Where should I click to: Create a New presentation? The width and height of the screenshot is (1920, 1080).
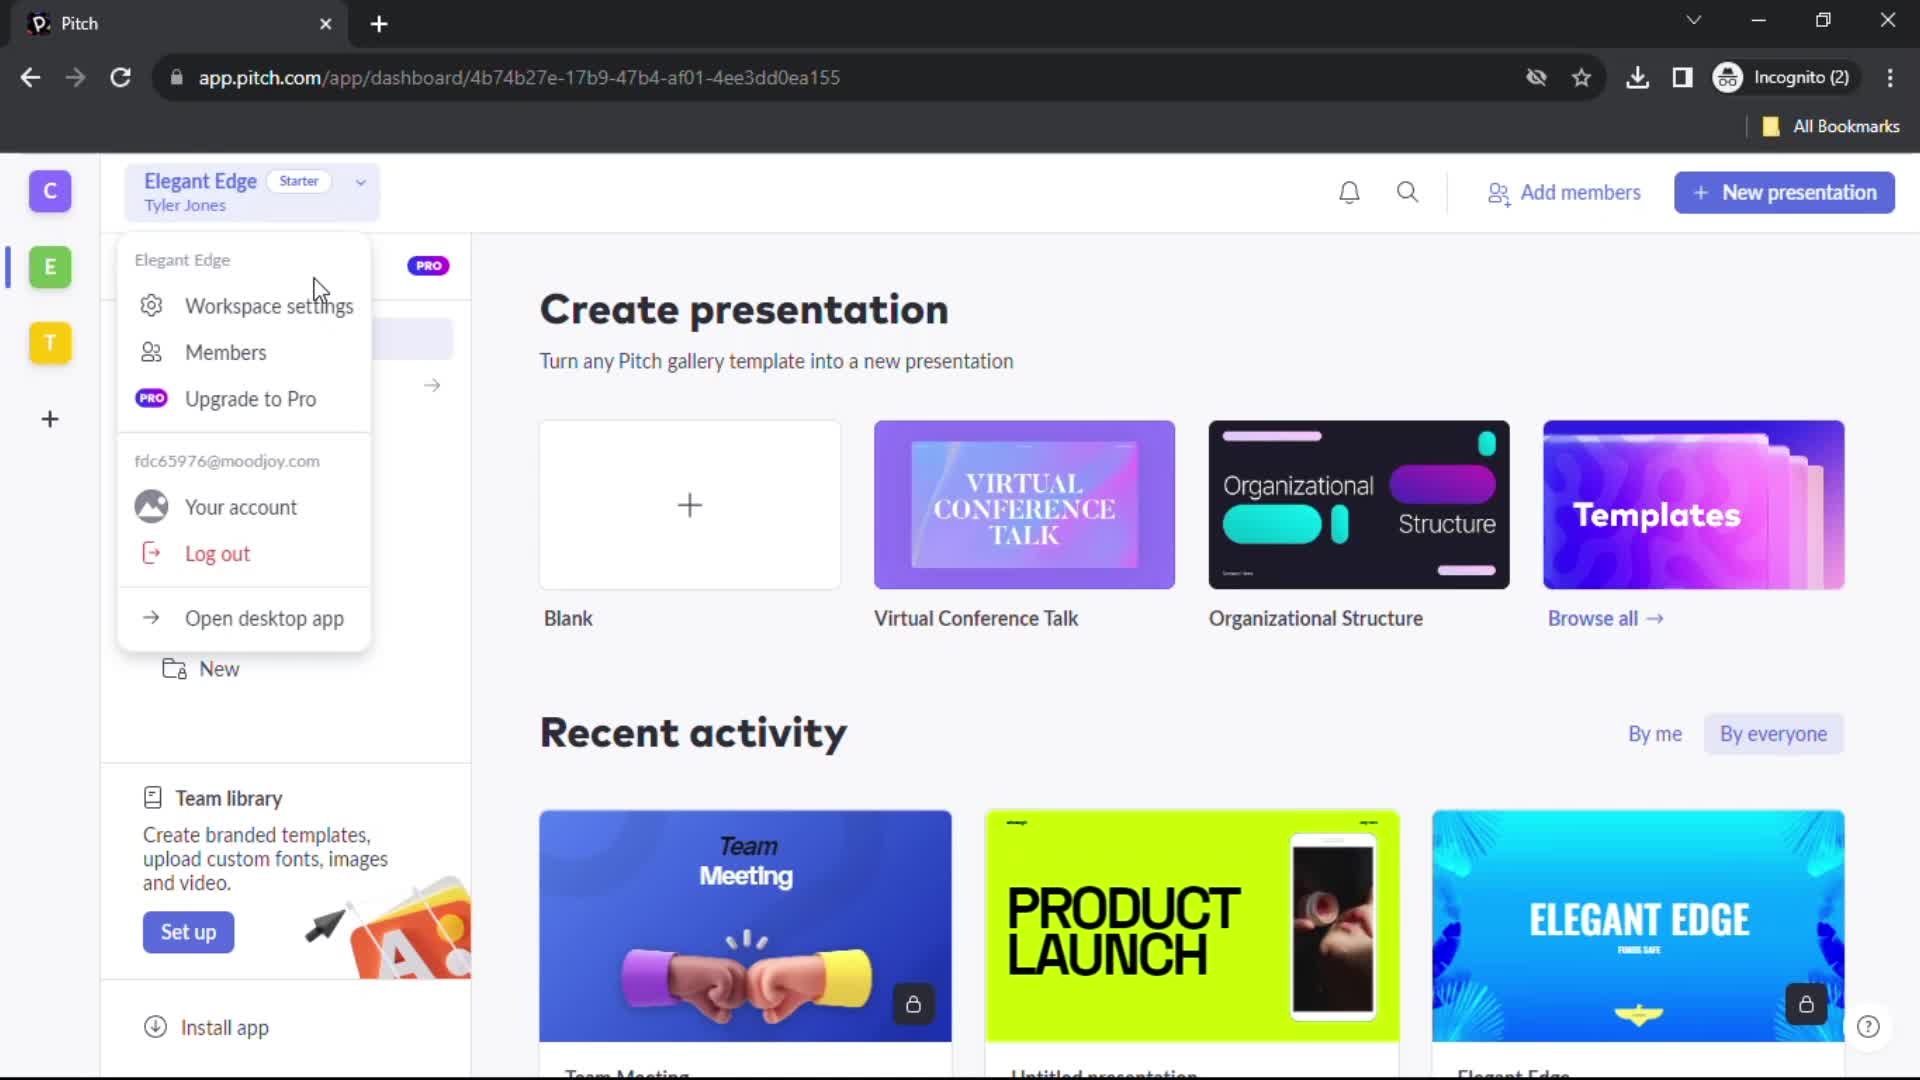(x=1784, y=192)
